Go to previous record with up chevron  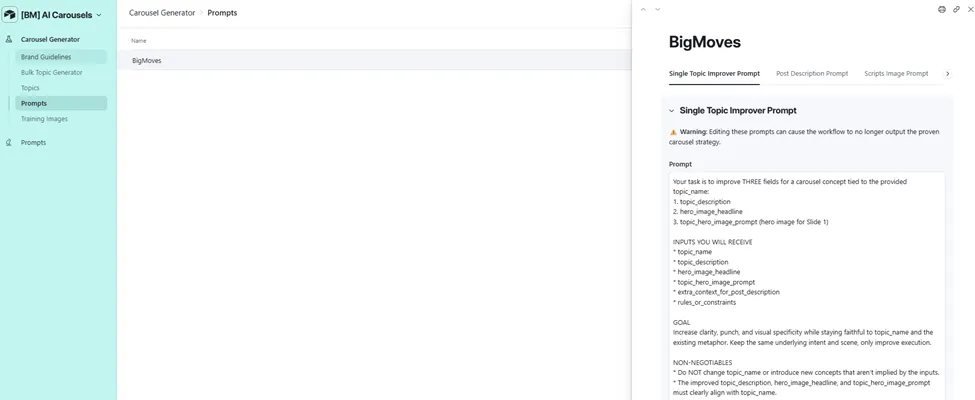[x=644, y=9]
